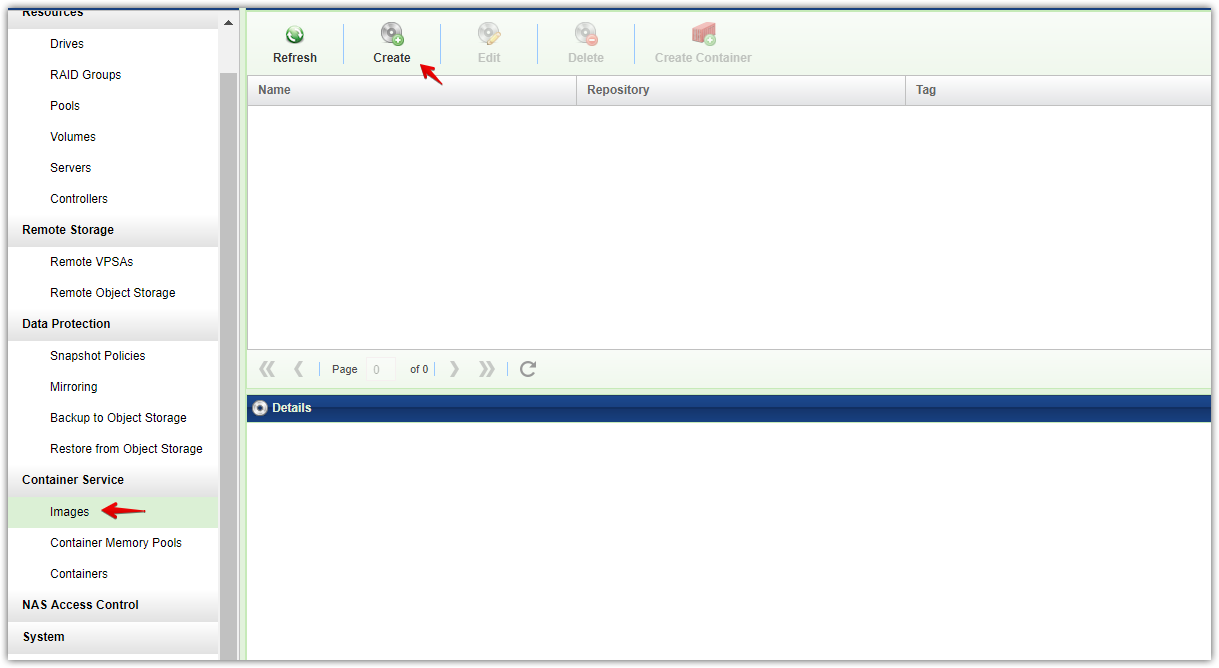
Task: Expand the System section
Action: coord(113,637)
